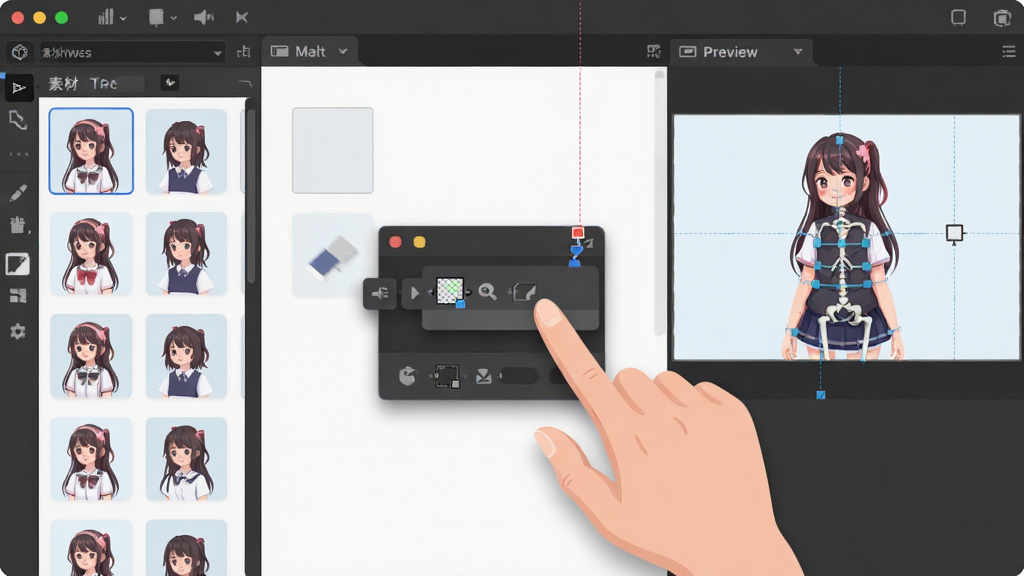Switch to the Preview tab
Image resolution: width=1024 pixels, height=576 pixels.
[741, 52]
